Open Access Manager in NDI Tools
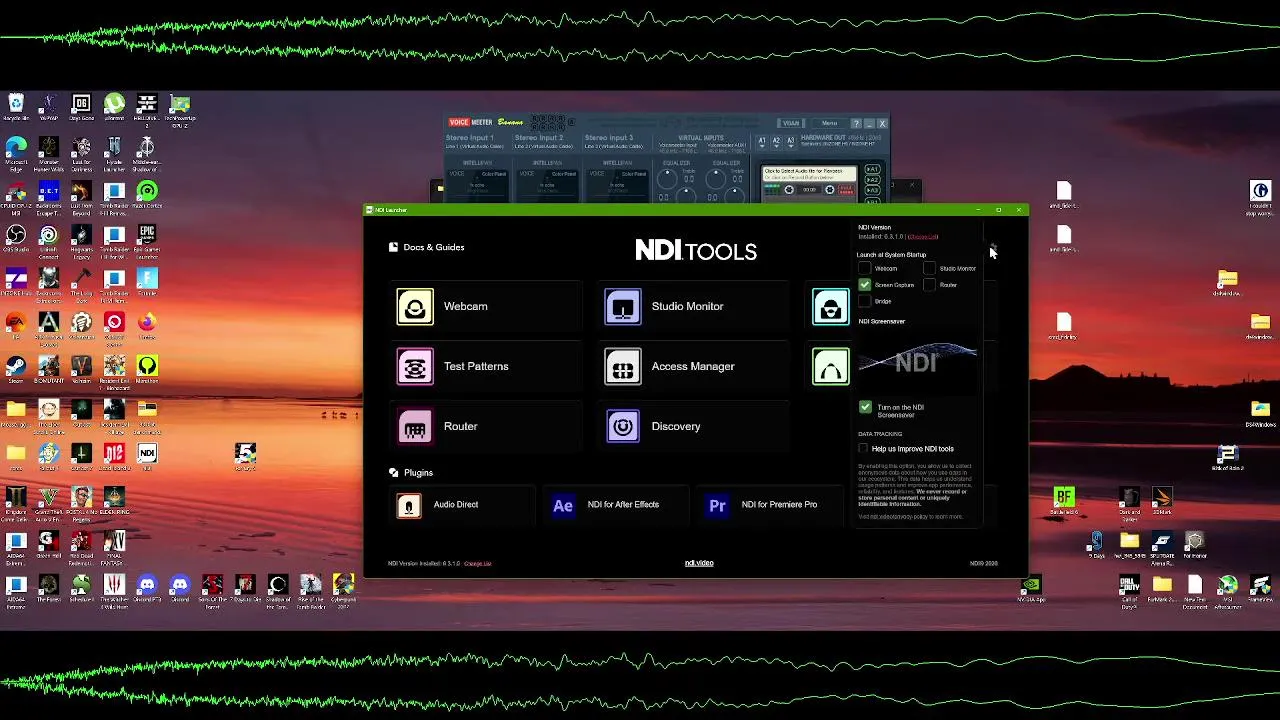1280x720 pixels. [696, 366]
